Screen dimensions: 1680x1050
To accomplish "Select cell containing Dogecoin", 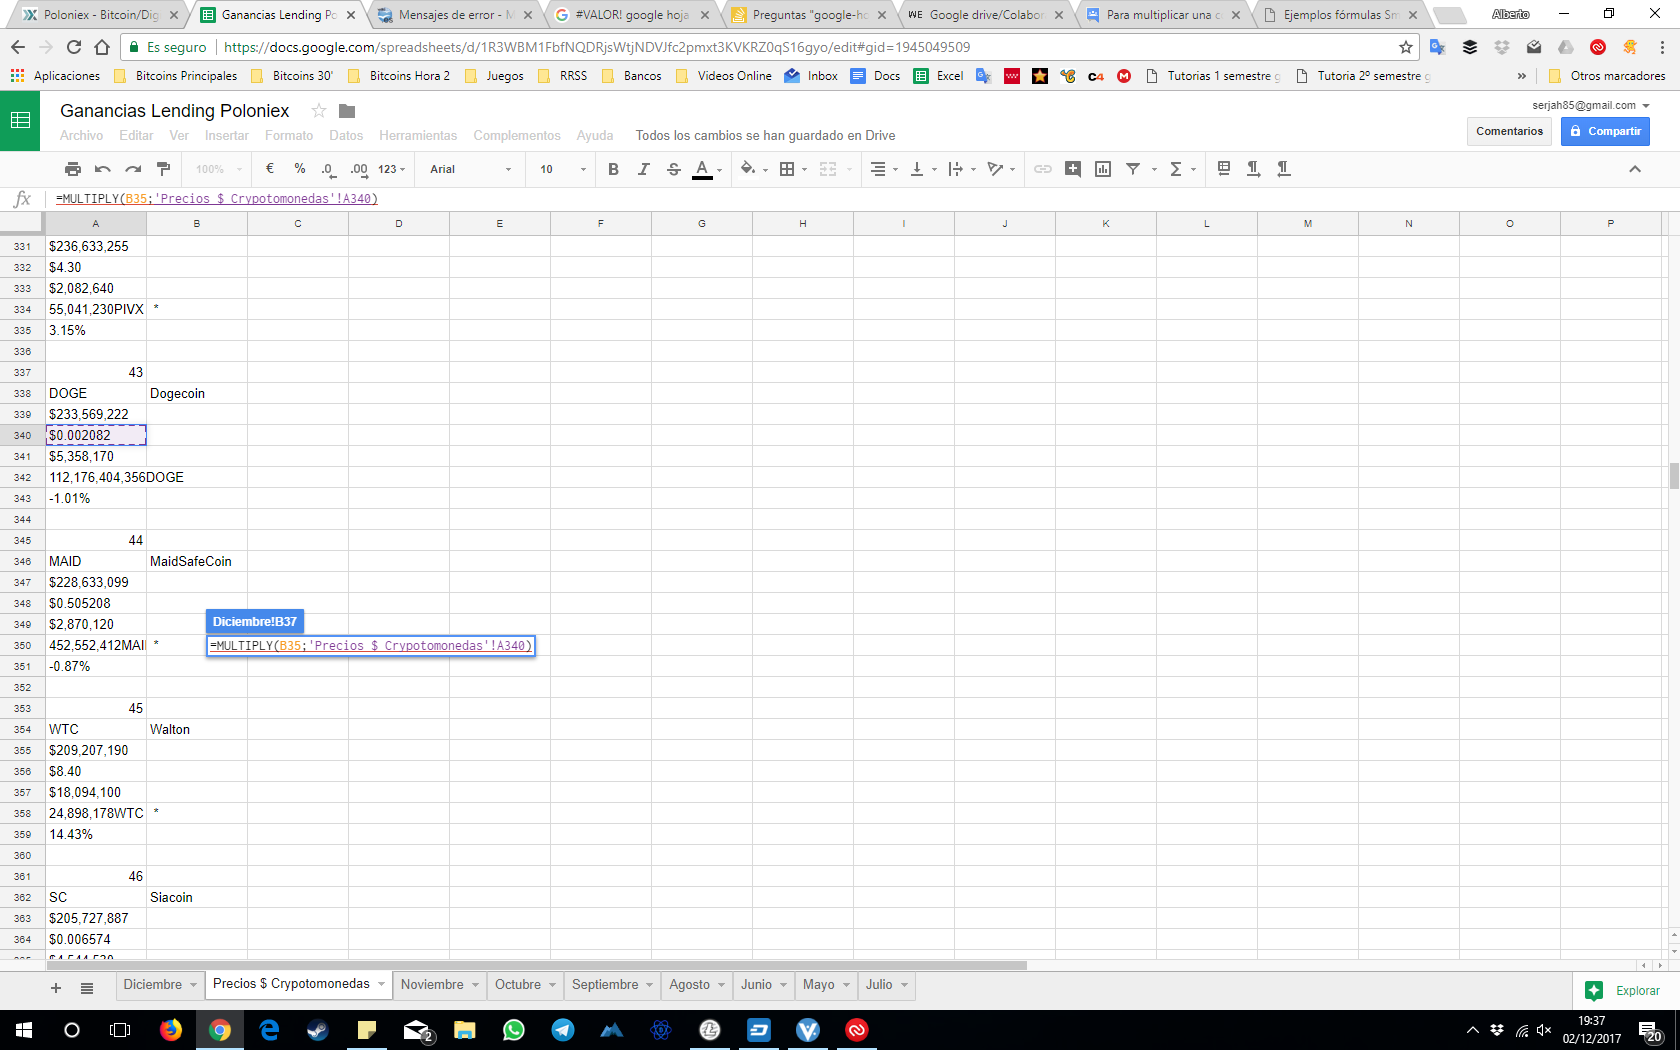I will tap(197, 393).
